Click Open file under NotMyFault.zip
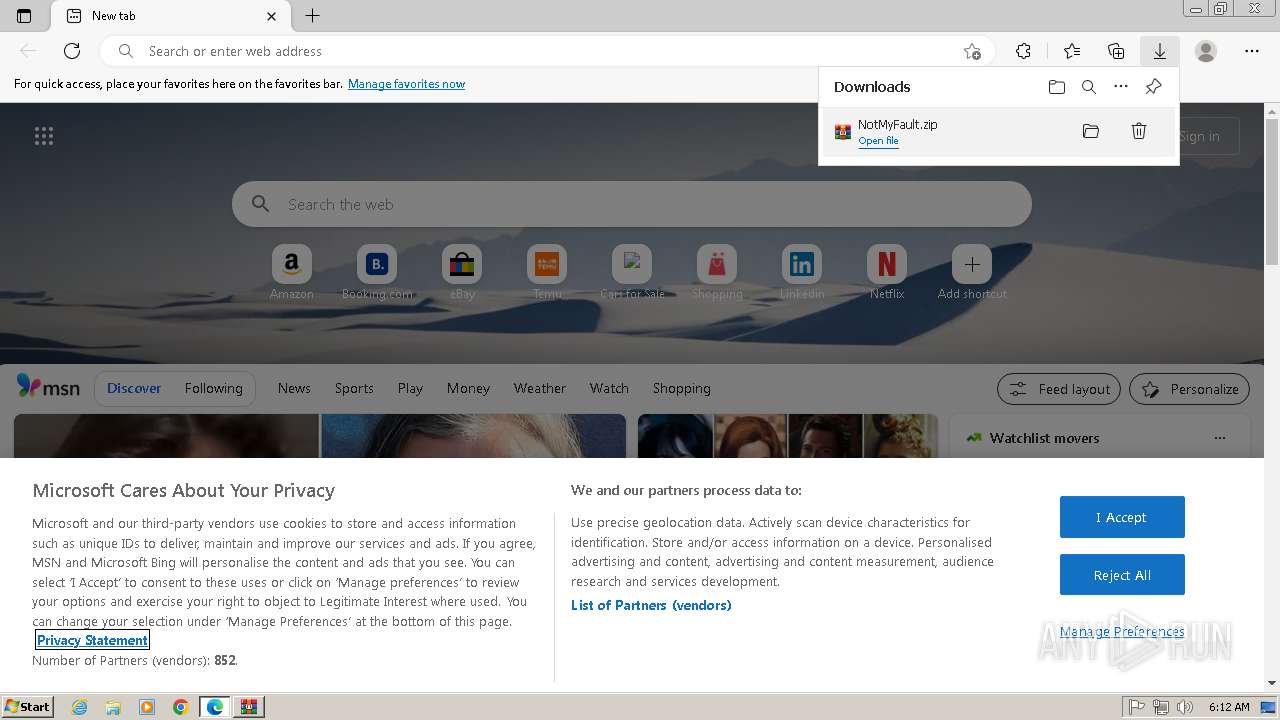The width and height of the screenshot is (1280, 720). 878,141
